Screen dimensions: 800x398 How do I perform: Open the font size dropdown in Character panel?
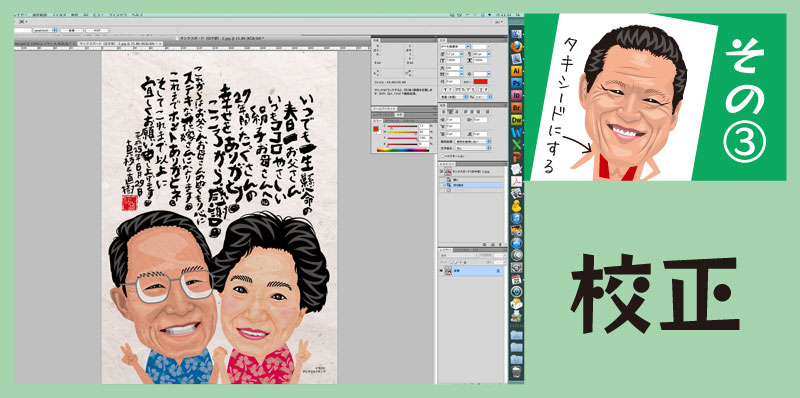tap(461, 54)
